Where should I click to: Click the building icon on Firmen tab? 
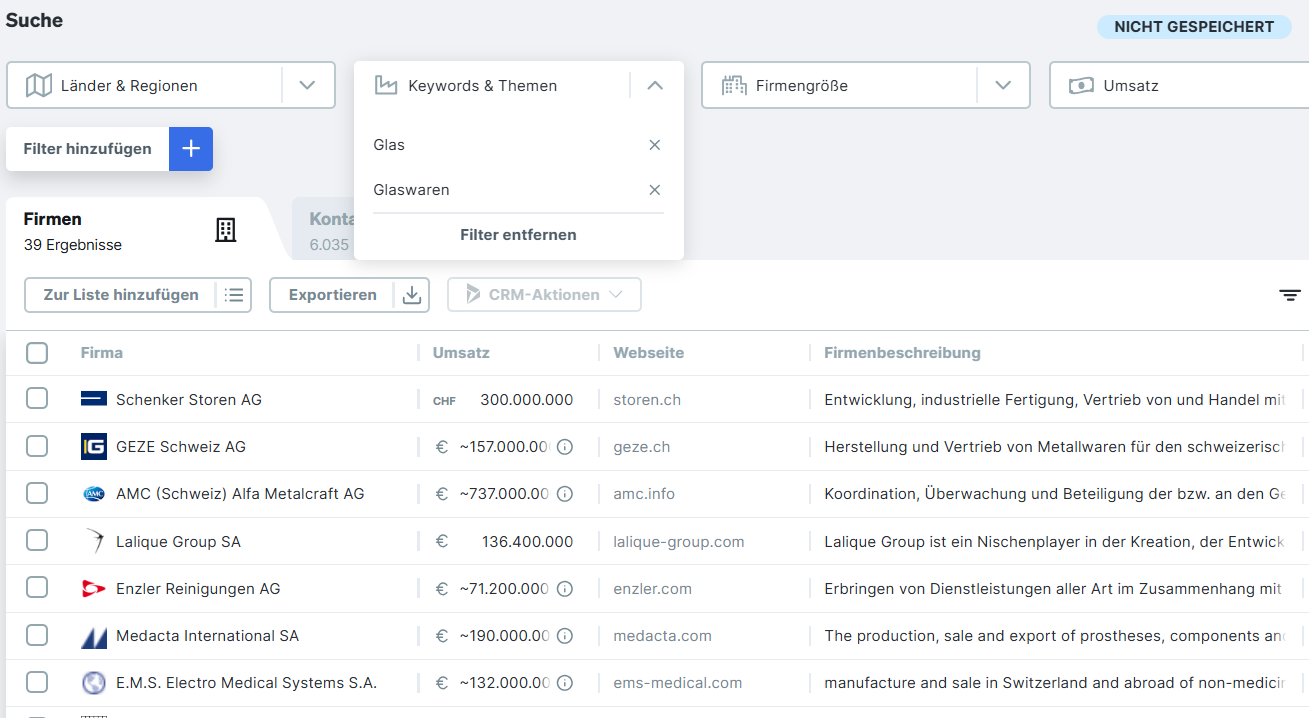coord(226,230)
